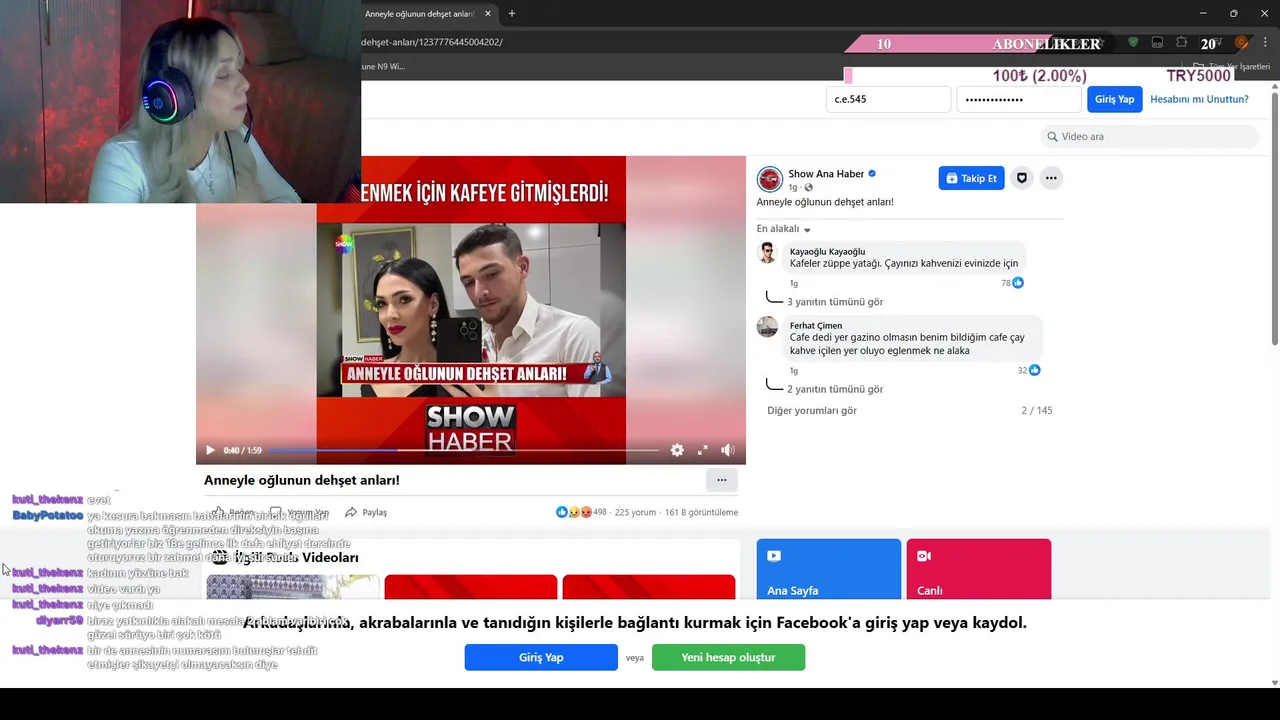1280x720 pixels.
Task: View the 78 likes reaction on first comment
Action: pyautogui.click(x=1012, y=283)
